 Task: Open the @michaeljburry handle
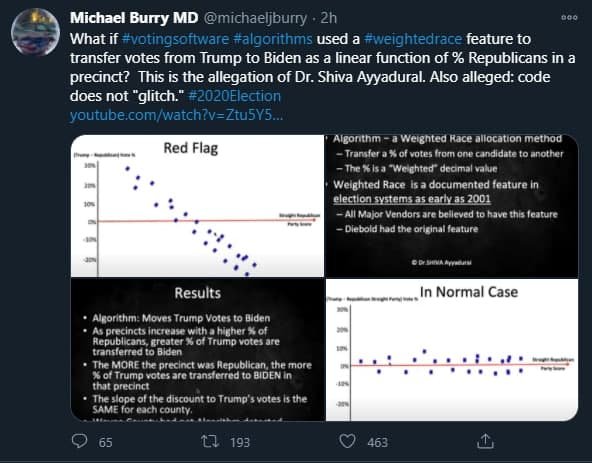[255, 18]
